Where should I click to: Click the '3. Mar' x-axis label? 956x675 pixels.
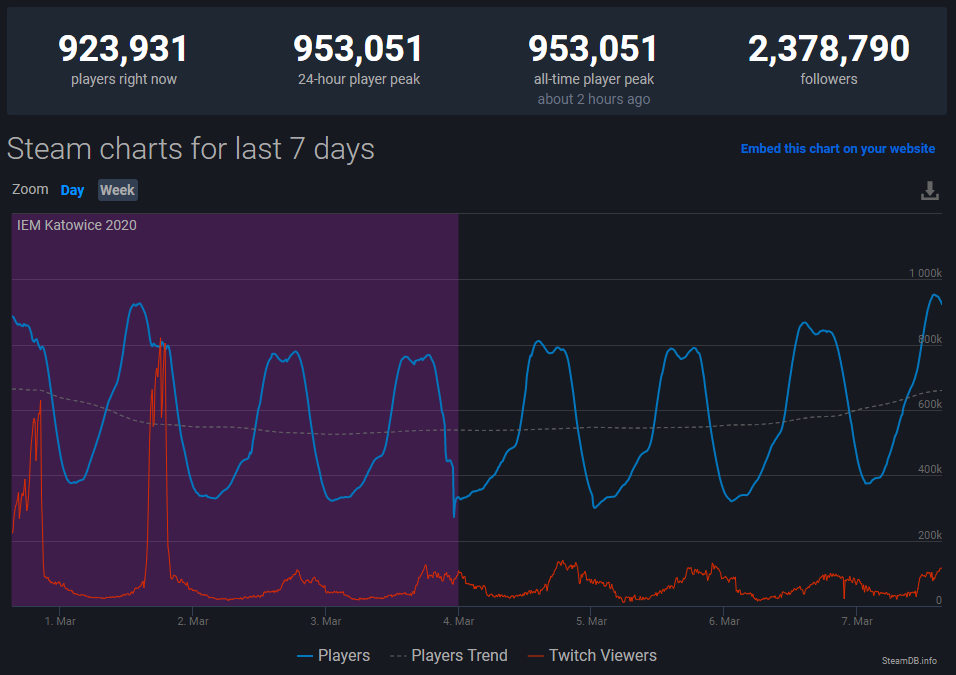click(326, 621)
